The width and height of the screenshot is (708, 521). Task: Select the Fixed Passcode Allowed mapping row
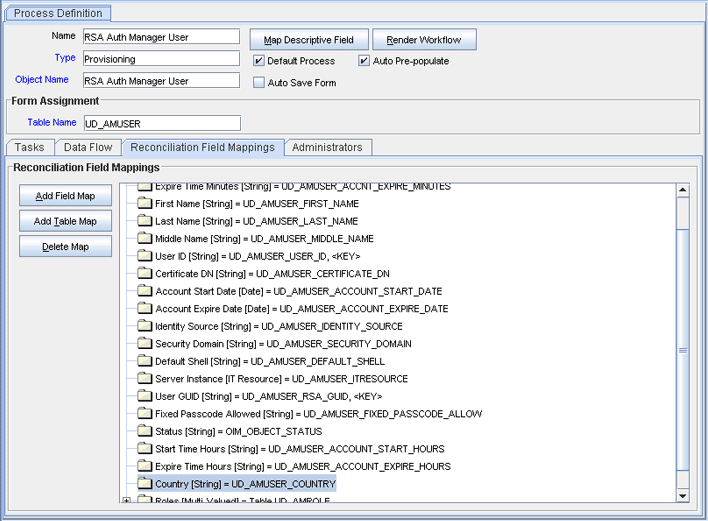(310, 414)
